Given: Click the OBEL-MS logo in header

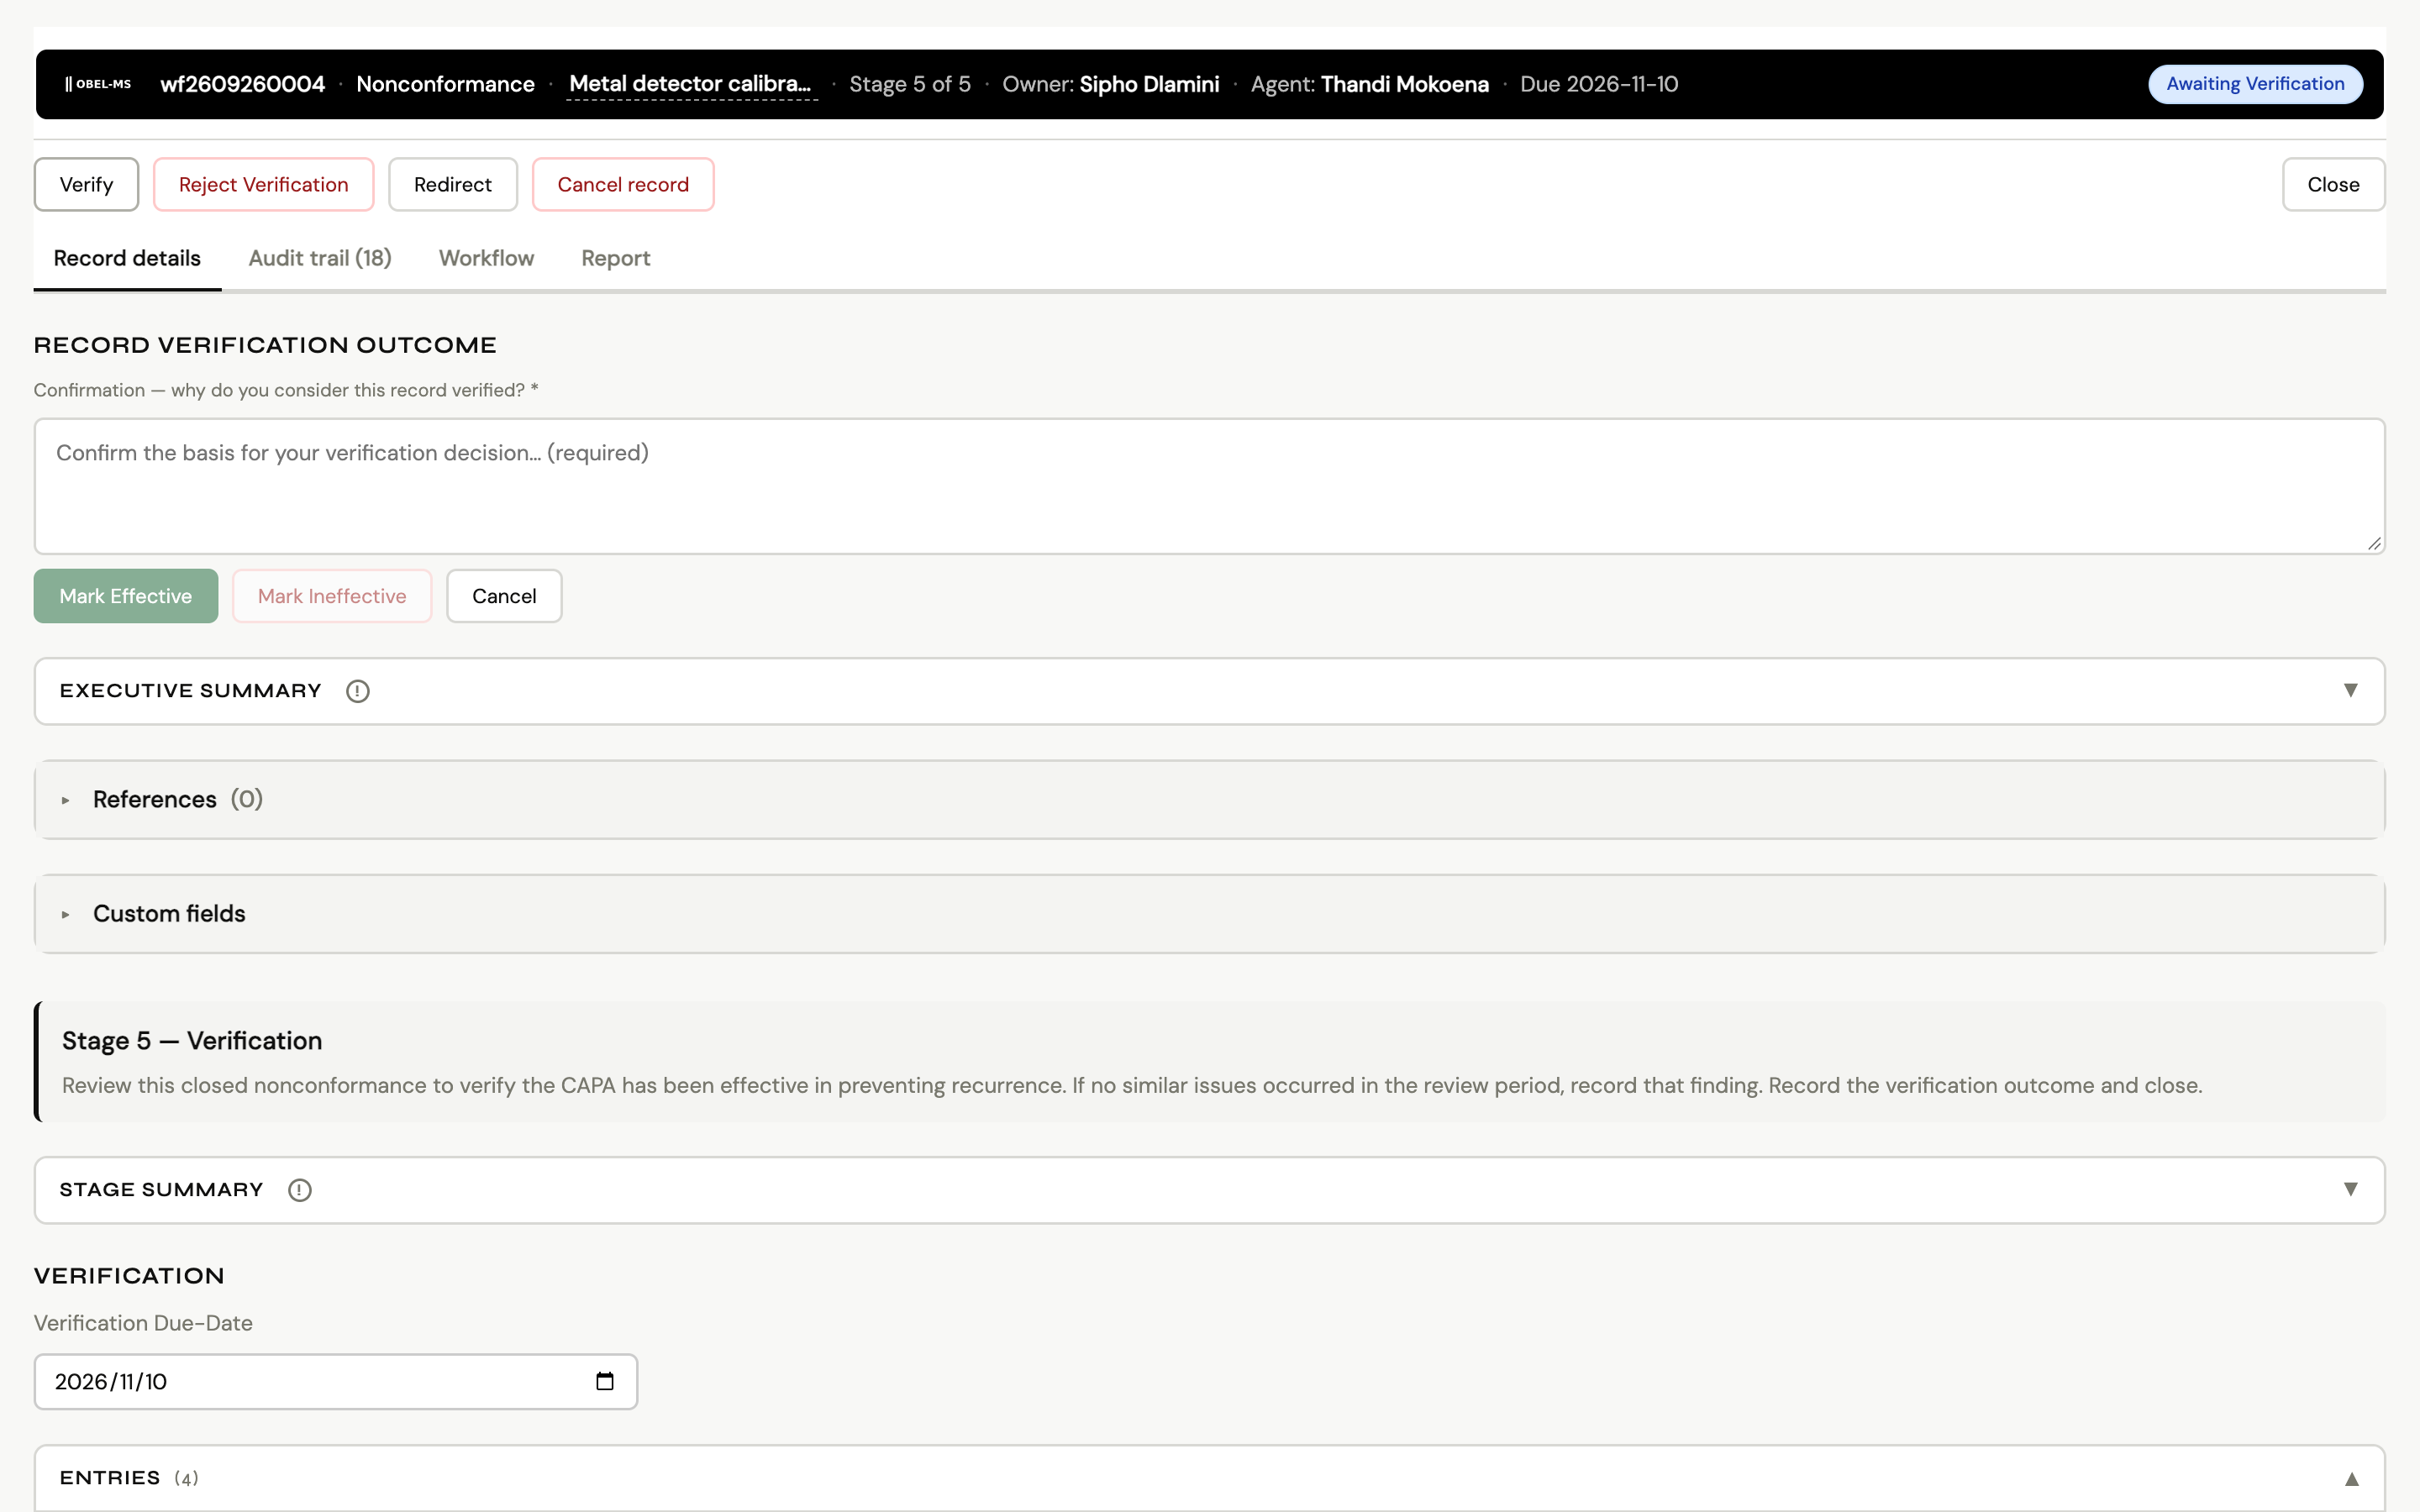Looking at the screenshot, I should click(98, 84).
